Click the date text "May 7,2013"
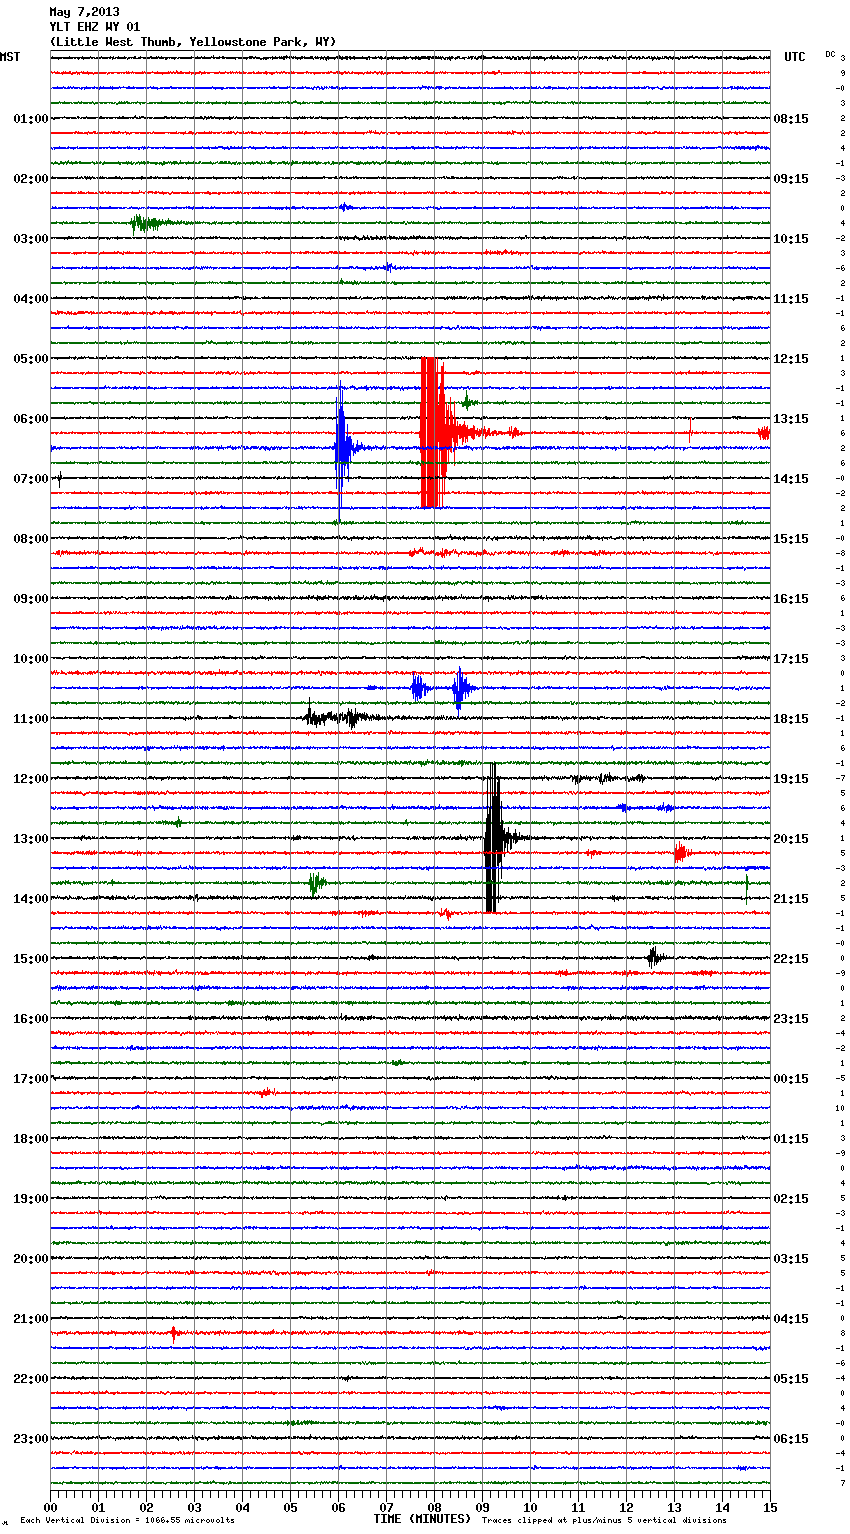The height and width of the screenshot is (1534, 850). point(84,12)
